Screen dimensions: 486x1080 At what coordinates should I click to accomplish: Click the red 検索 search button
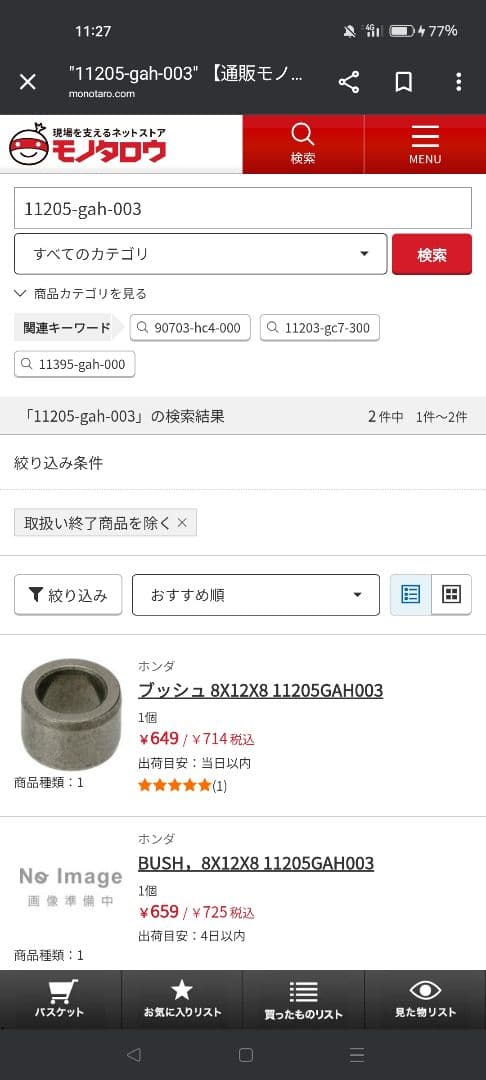pos(432,254)
